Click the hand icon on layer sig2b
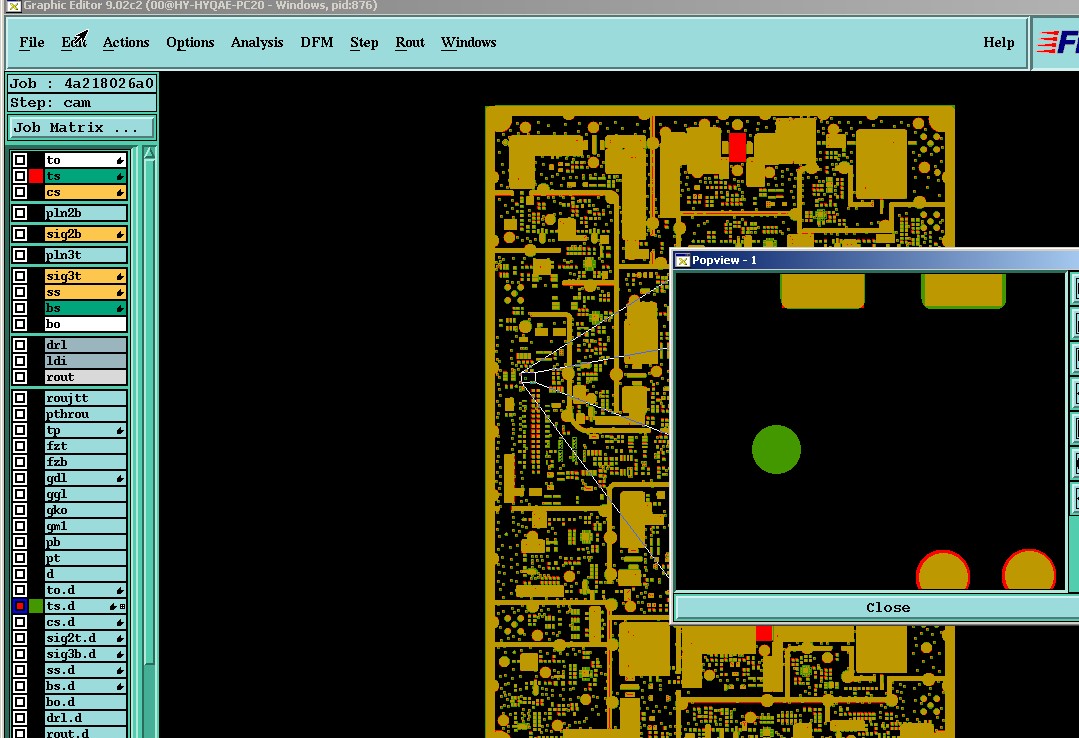 click(120, 235)
